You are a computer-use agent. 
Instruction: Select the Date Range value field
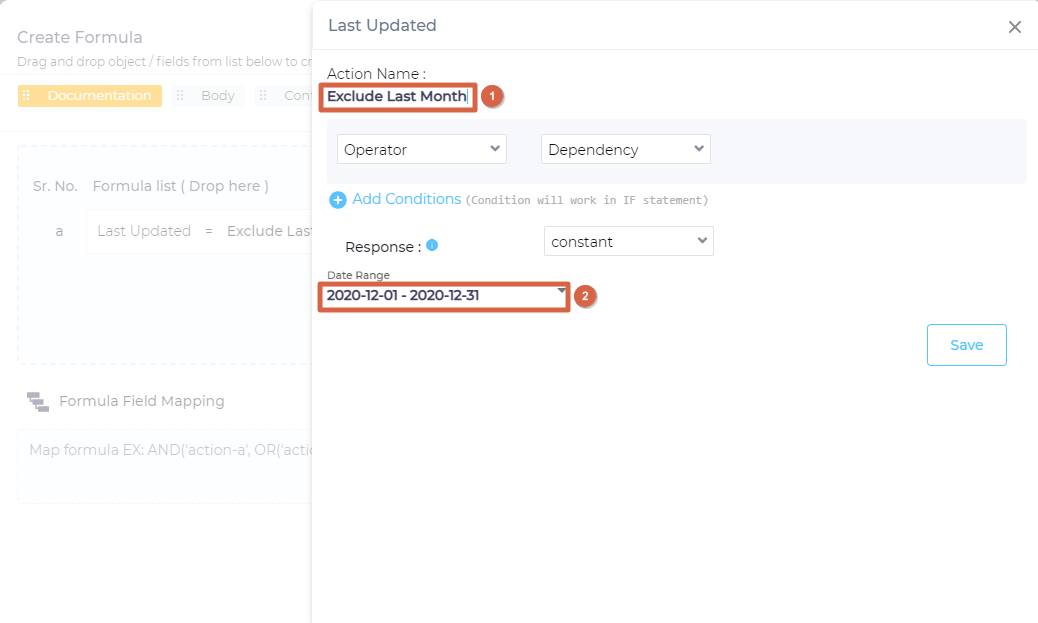440,296
